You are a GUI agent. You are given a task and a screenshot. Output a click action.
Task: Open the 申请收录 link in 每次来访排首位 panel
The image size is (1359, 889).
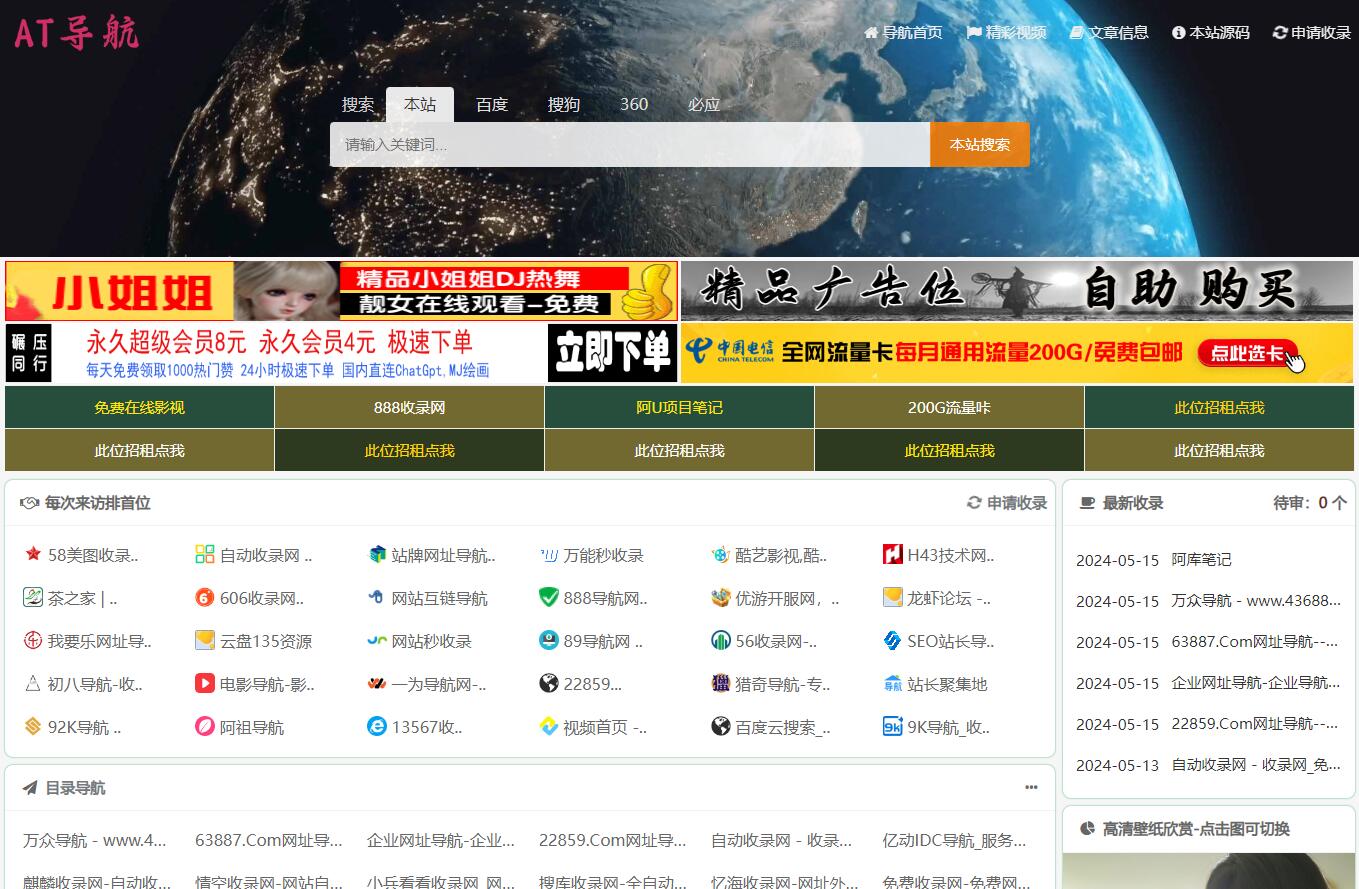tap(1007, 503)
